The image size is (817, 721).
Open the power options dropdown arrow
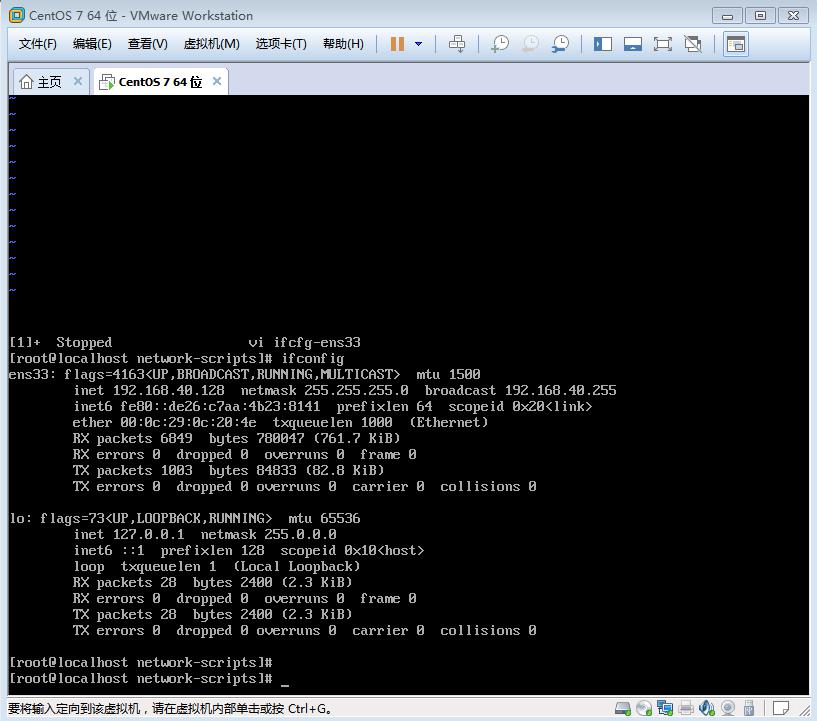pyautogui.click(x=418, y=44)
